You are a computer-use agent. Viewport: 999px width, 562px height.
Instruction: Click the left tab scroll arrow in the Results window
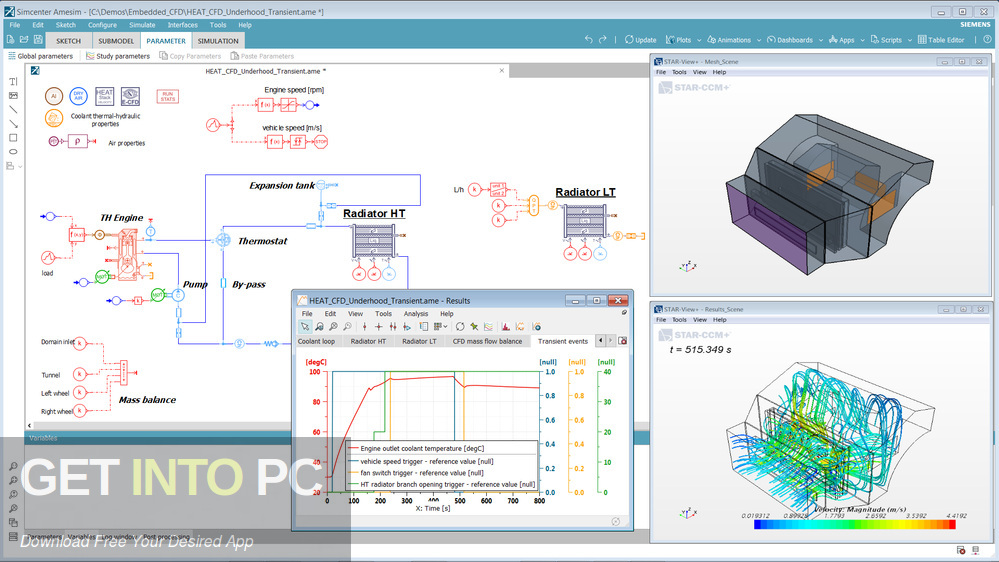600,341
